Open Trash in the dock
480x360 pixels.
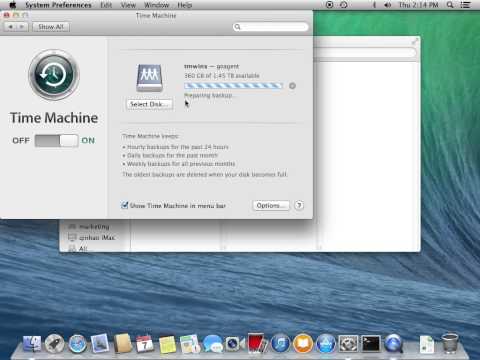450,343
